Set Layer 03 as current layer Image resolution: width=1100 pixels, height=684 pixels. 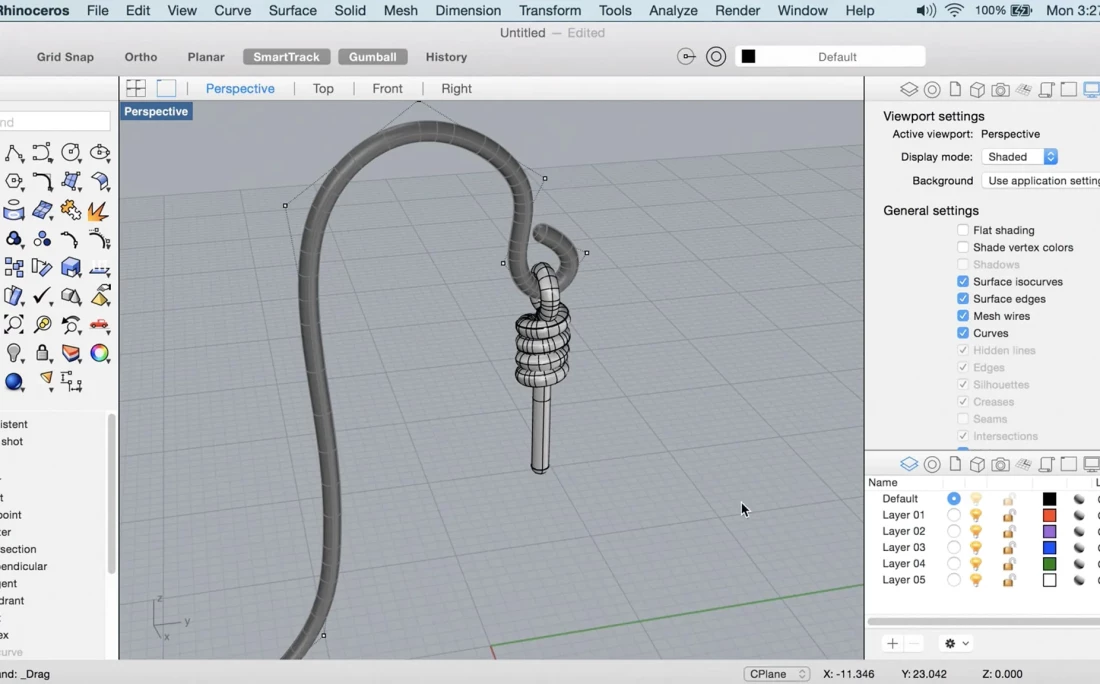953,547
